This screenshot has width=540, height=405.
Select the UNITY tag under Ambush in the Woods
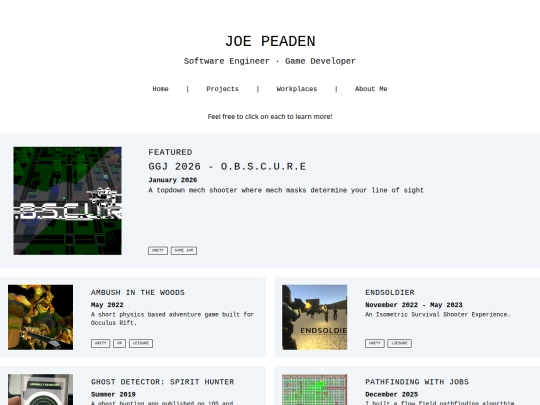(x=101, y=343)
